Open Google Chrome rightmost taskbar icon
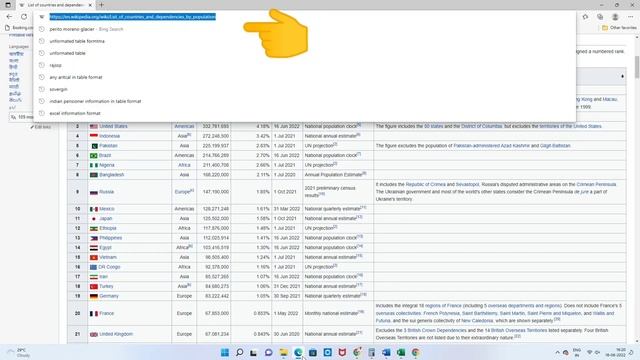Viewport: 640px width, 360px height. [416, 352]
